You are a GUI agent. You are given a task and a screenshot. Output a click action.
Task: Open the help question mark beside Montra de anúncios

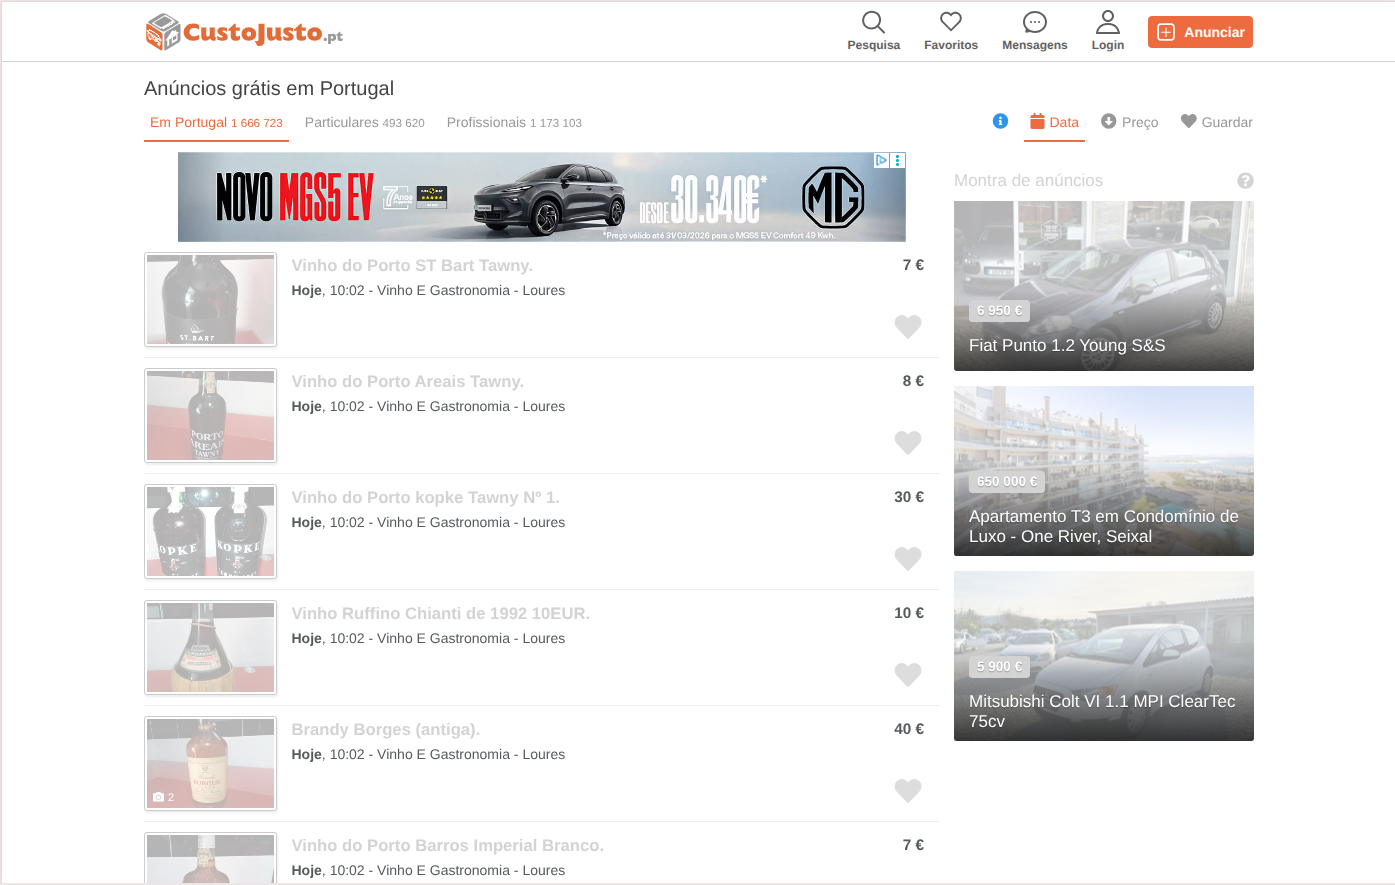pyautogui.click(x=1246, y=181)
